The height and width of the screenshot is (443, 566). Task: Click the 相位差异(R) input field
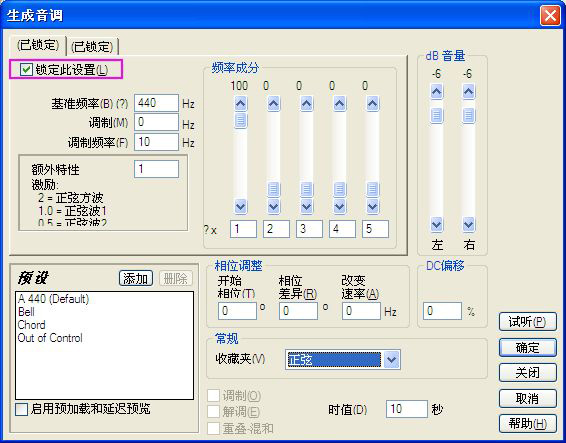click(298, 311)
